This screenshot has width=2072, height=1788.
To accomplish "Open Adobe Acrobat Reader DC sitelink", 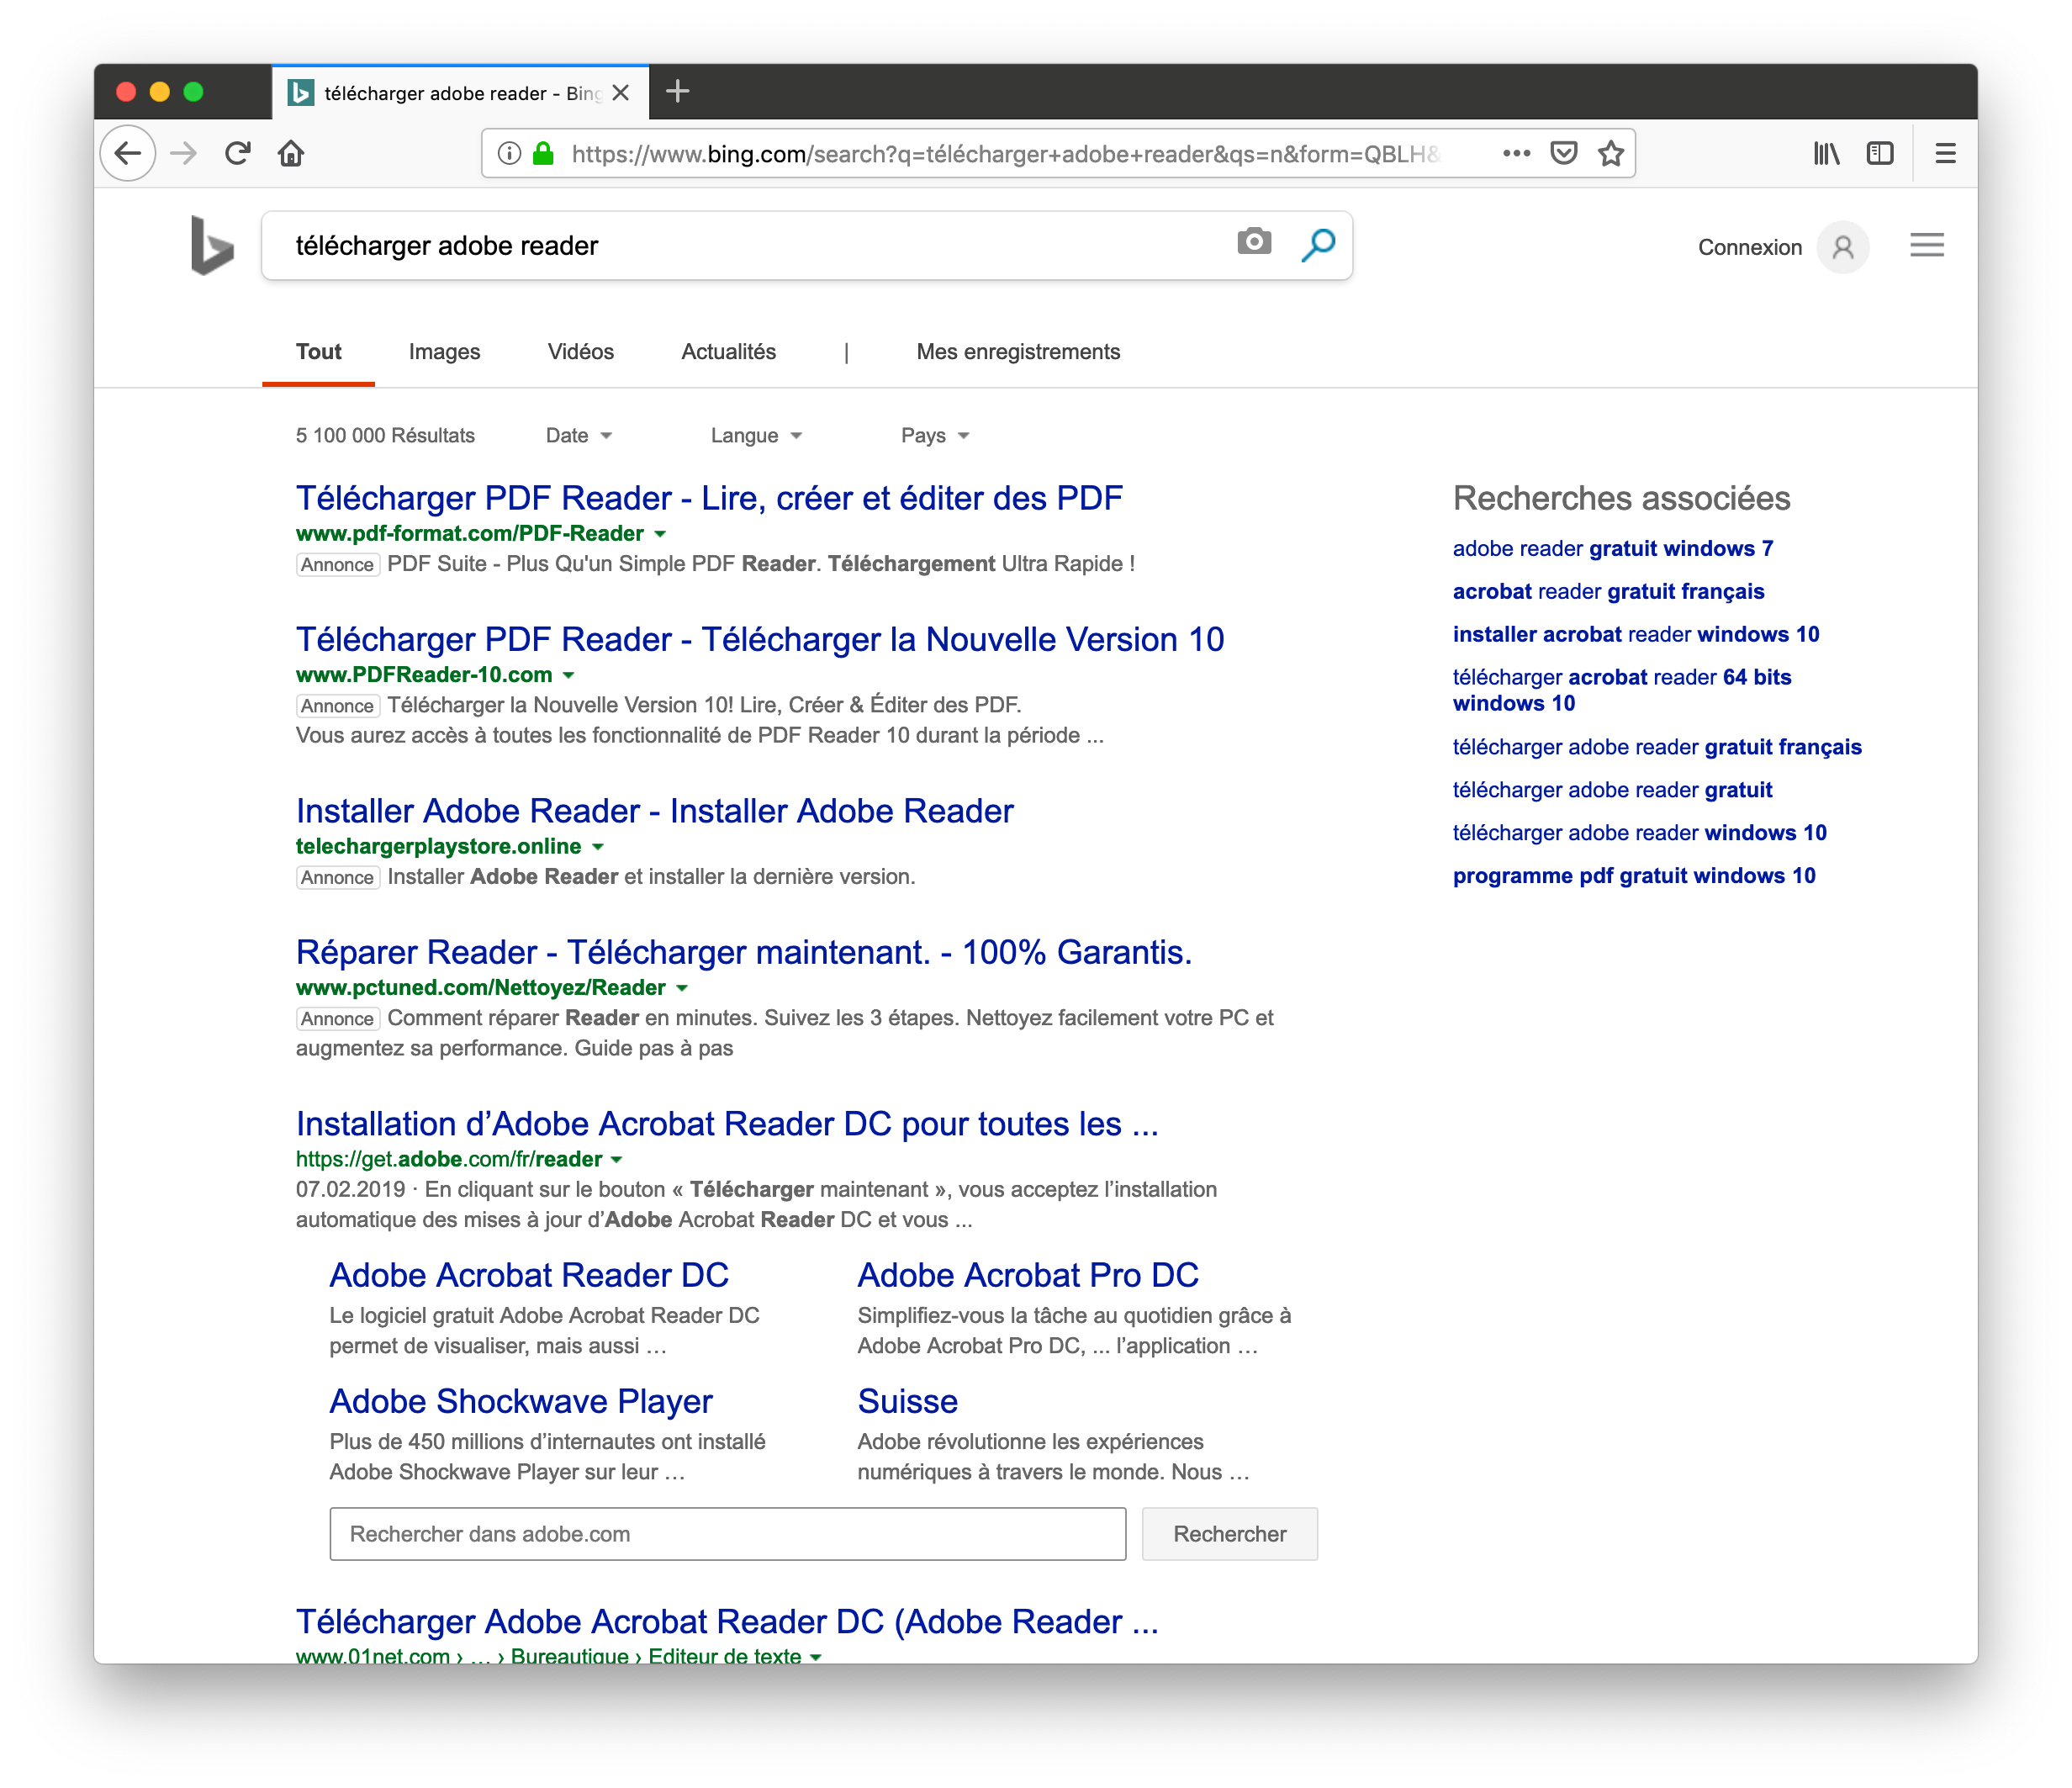I will tap(529, 1275).
